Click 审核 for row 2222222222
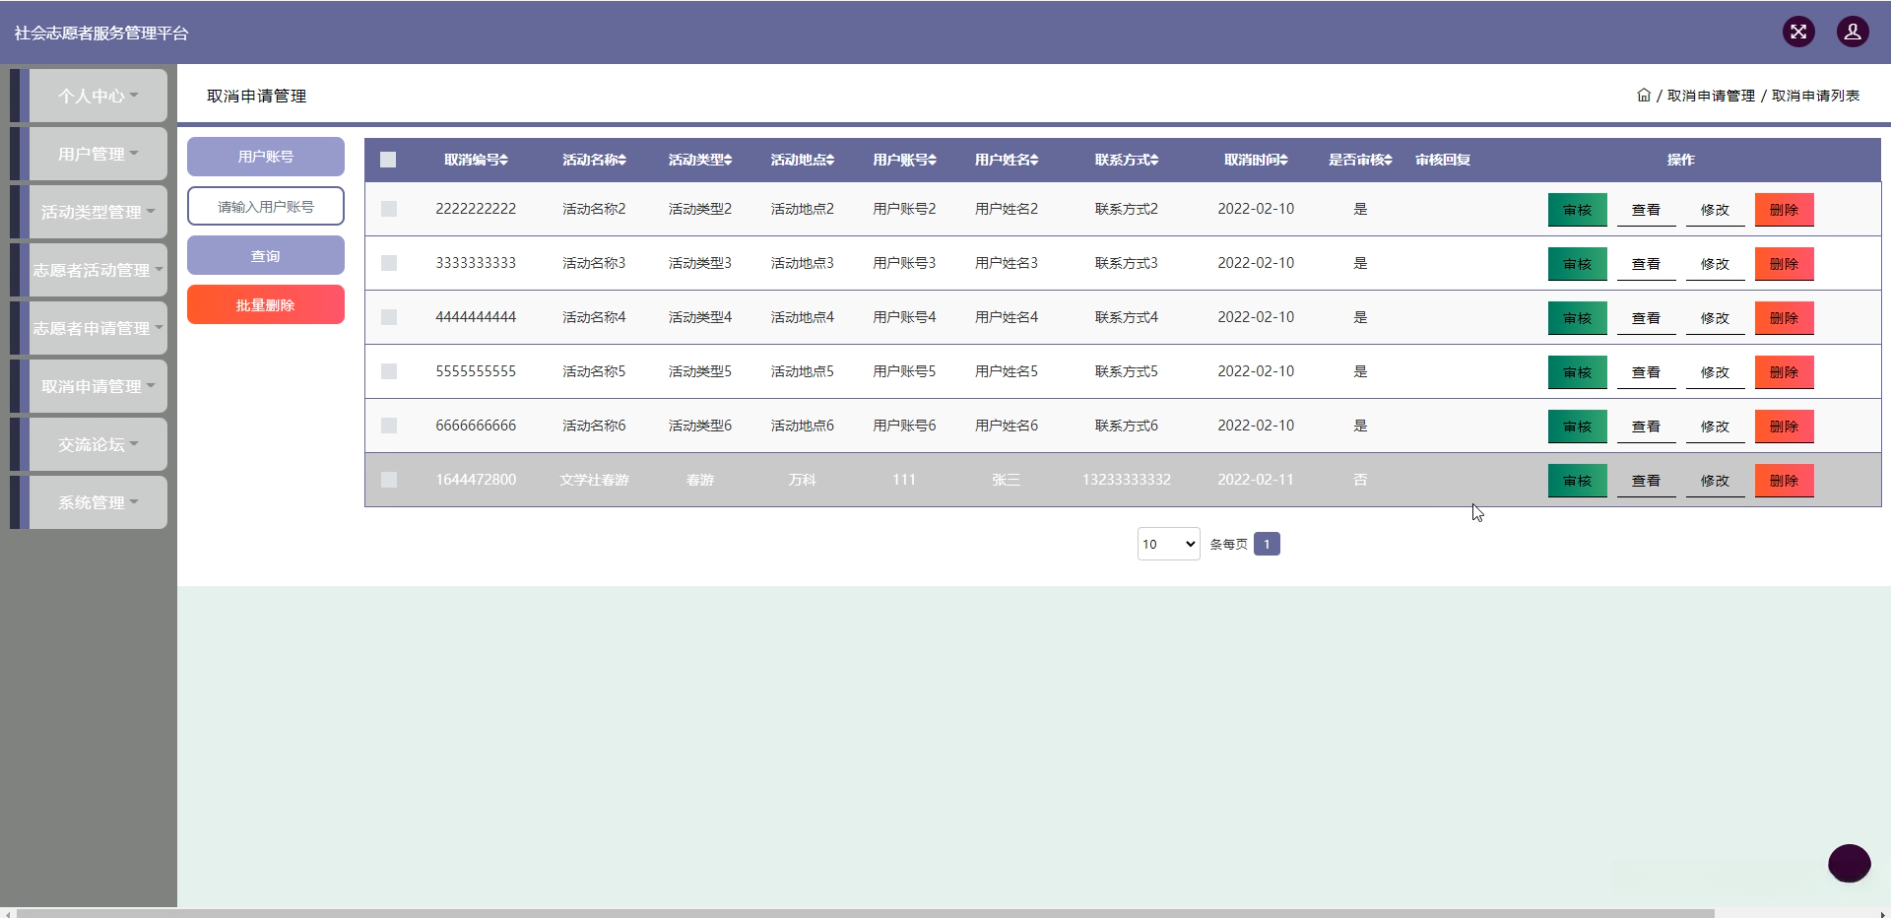Screen dimensions: 1891x918 pyautogui.click(x=1577, y=210)
